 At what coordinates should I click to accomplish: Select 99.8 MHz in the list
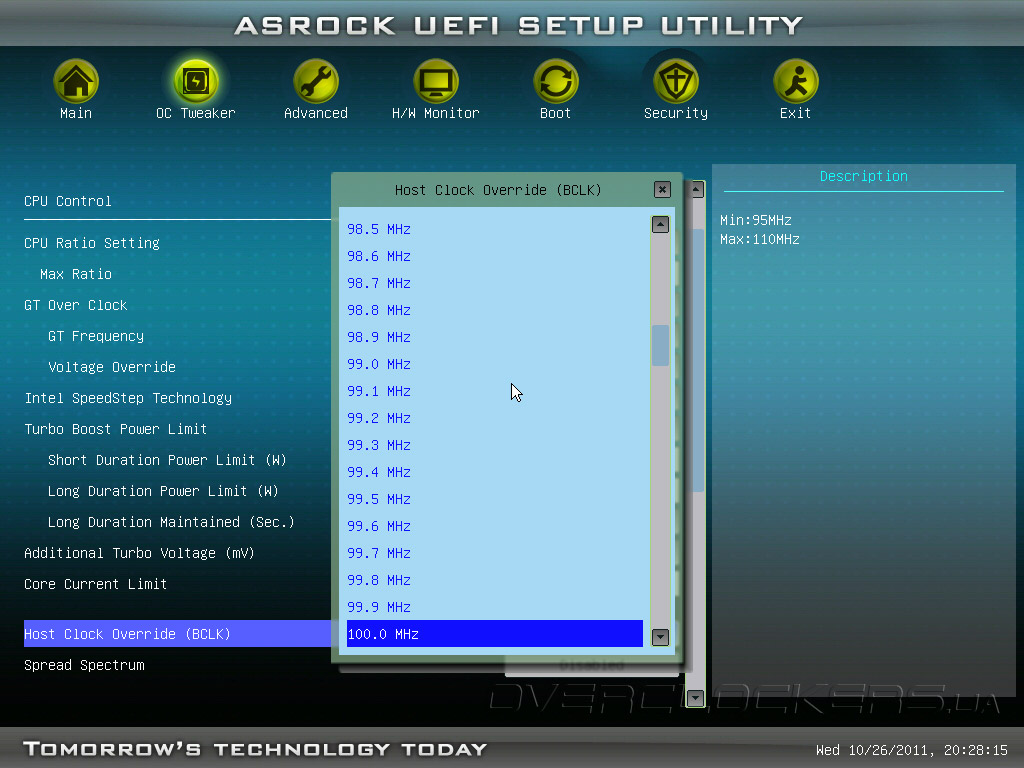(379, 580)
